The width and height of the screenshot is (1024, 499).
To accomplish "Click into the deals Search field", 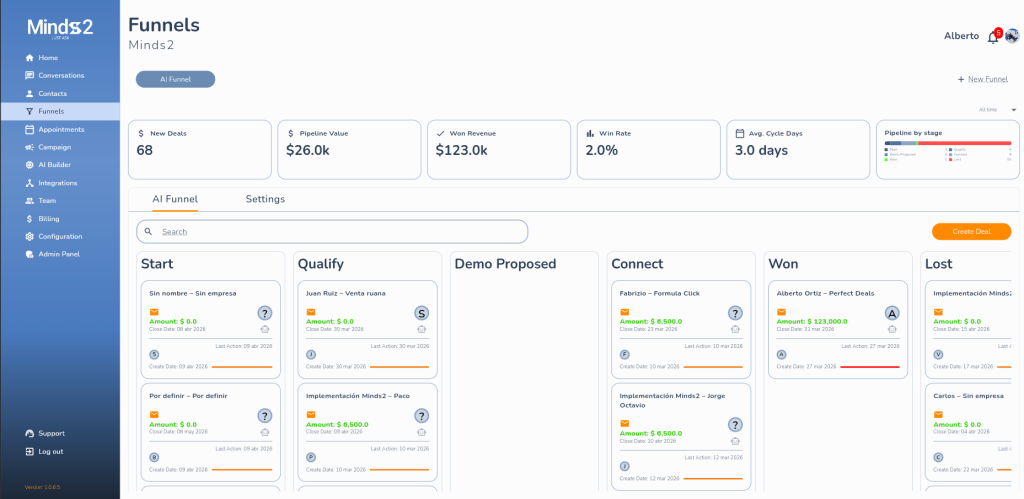I will tap(340, 232).
